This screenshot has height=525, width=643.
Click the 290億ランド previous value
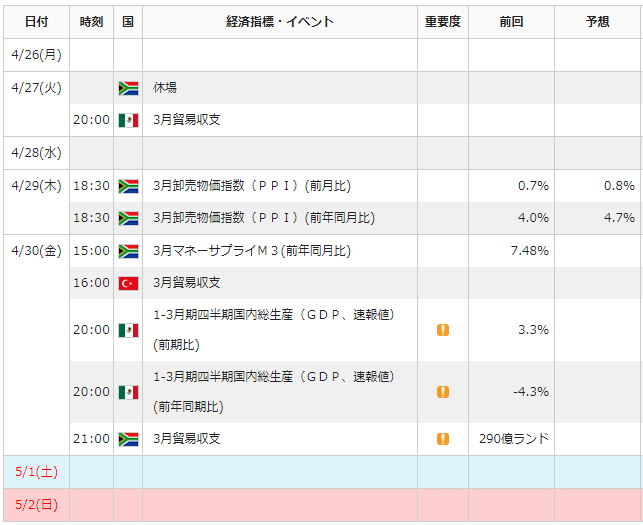514,439
